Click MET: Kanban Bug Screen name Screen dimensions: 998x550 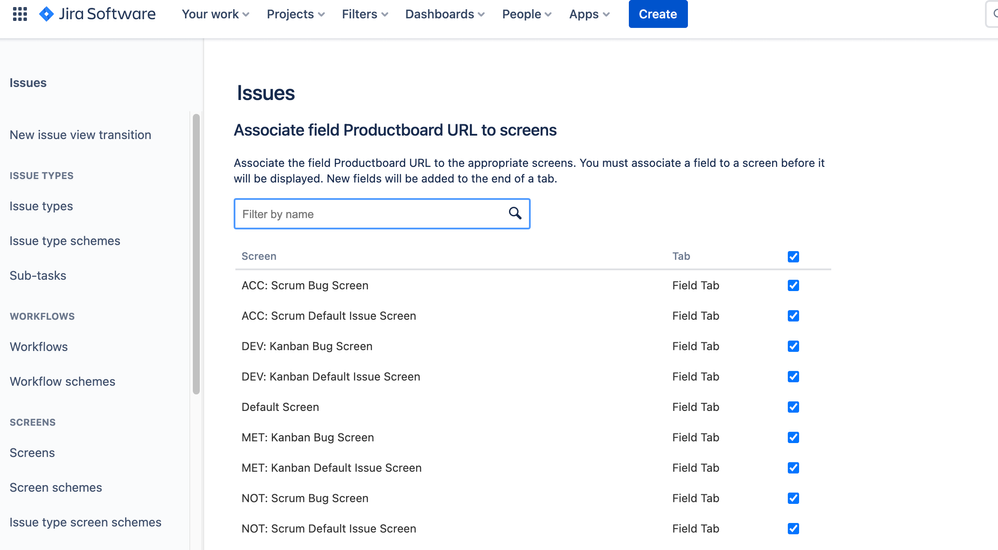pyautogui.click(x=307, y=437)
